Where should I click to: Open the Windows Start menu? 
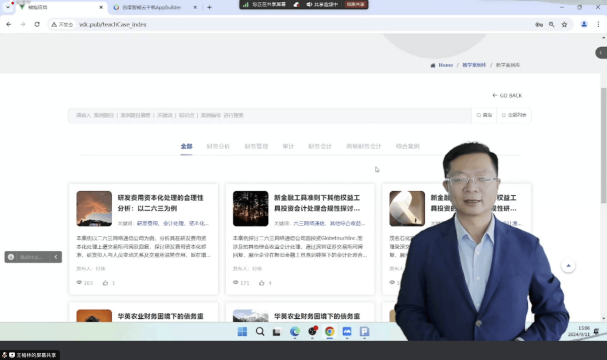click(x=242, y=332)
